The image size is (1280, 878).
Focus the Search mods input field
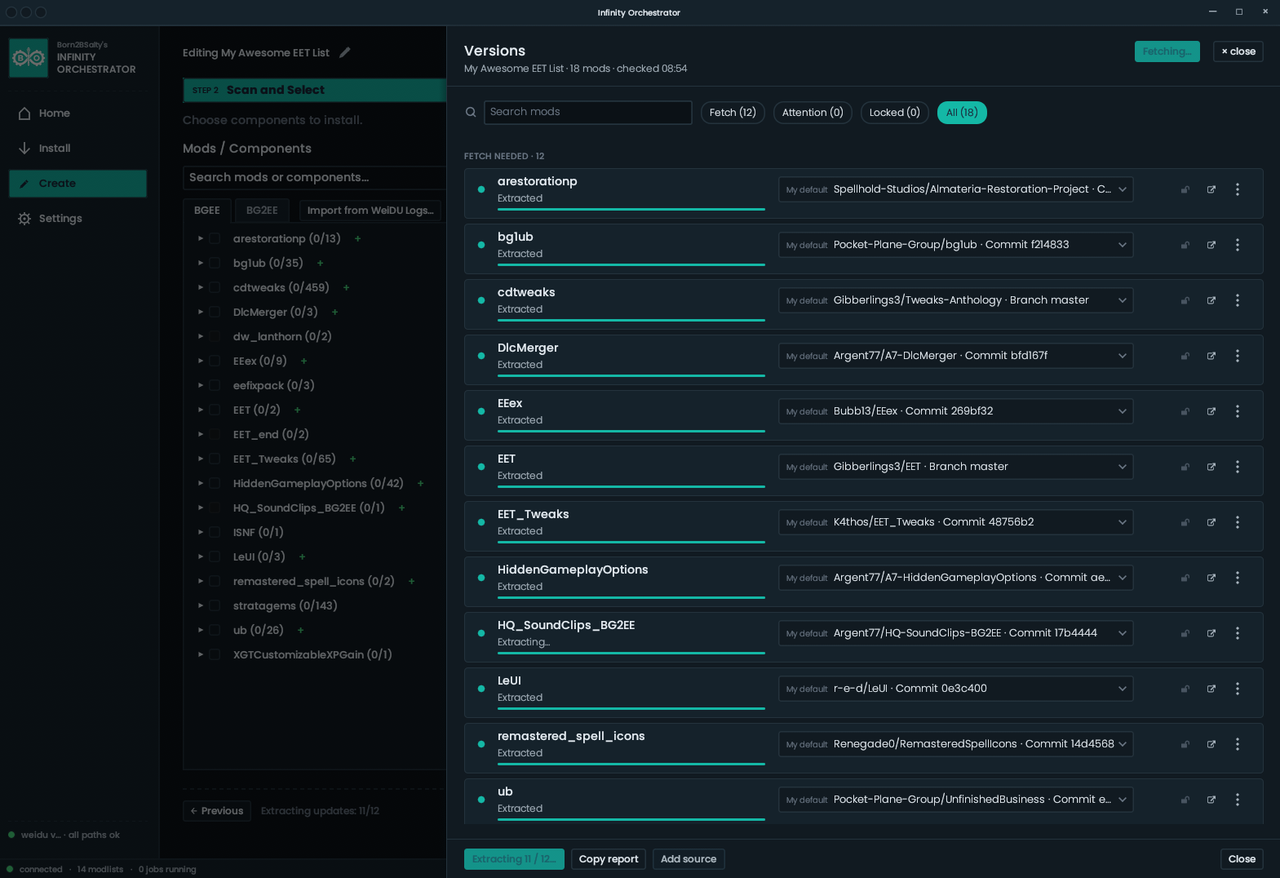[588, 112]
